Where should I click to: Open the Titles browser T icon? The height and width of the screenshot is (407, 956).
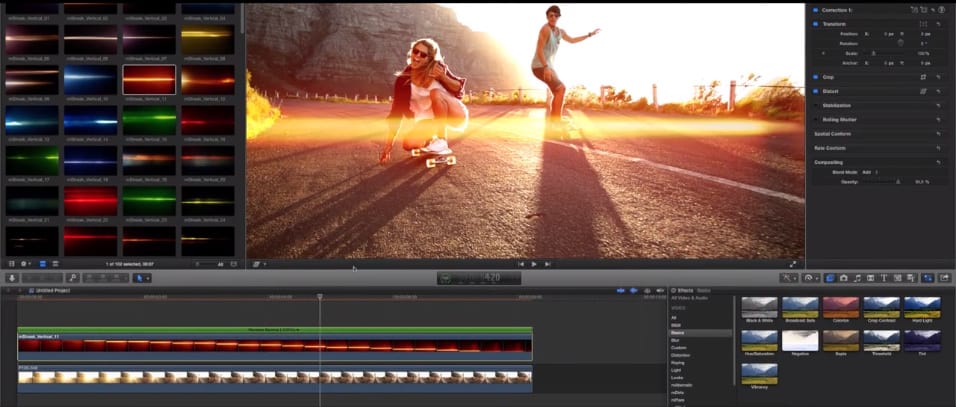point(884,278)
